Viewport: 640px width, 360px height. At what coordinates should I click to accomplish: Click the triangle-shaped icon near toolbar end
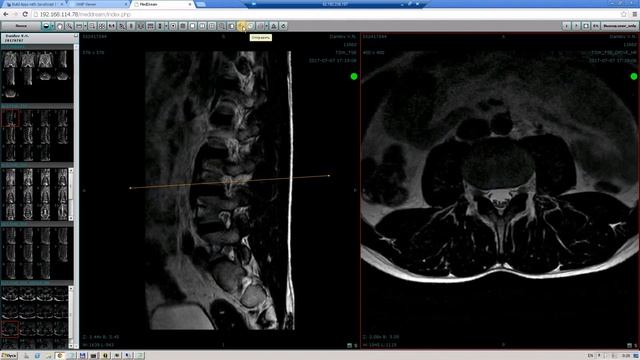point(273,26)
